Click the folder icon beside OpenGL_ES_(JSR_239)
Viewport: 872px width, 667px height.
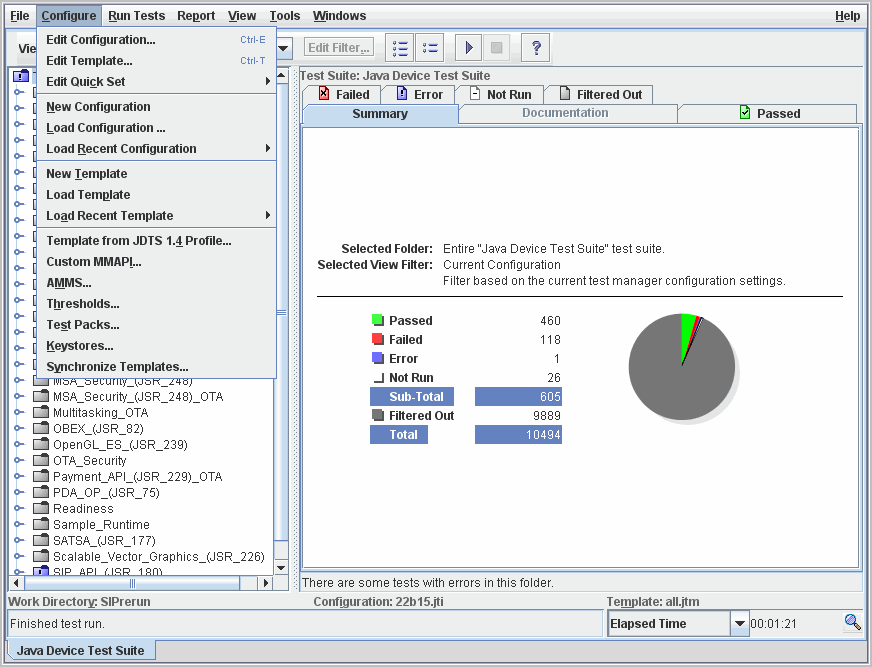click(41, 444)
